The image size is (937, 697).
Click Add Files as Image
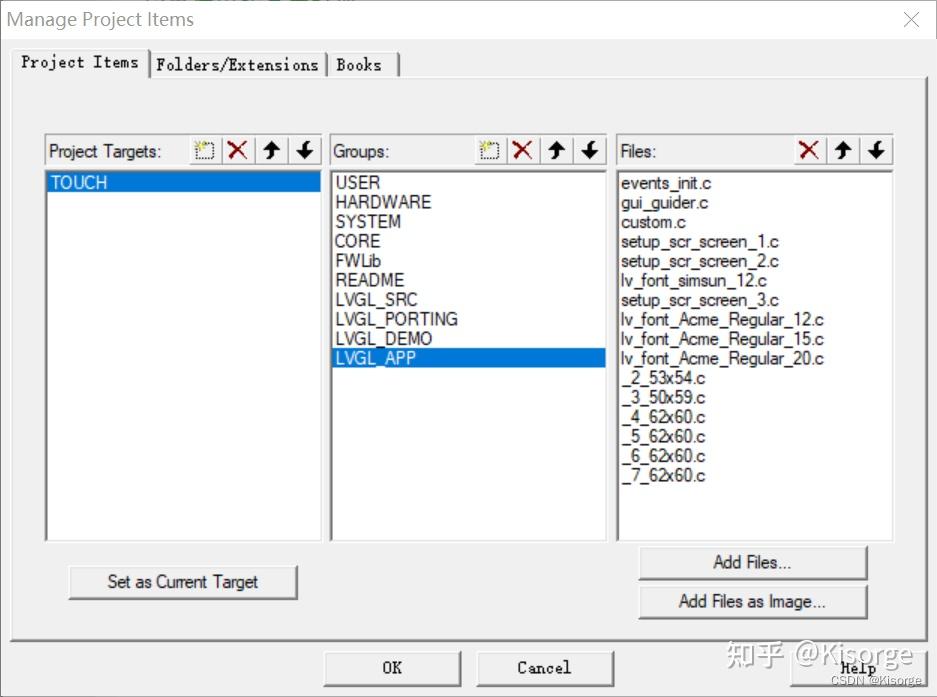click(752, 602)
